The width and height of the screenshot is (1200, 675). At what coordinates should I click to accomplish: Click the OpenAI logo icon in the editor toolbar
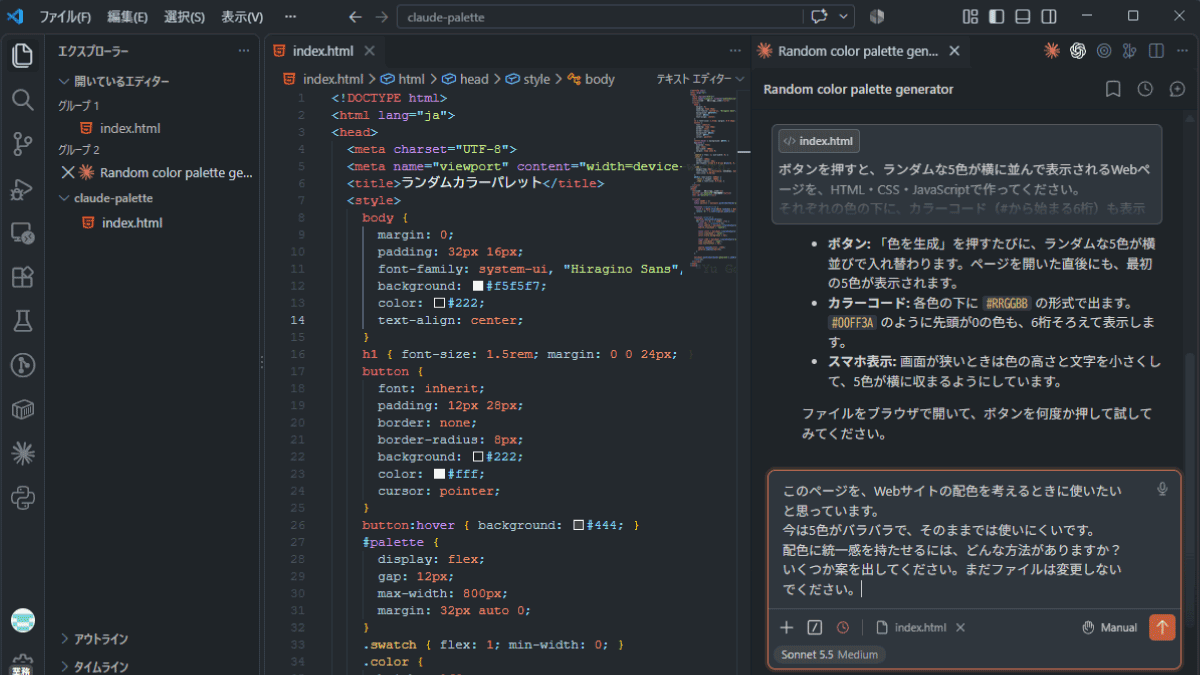(x=1078, y=51)
